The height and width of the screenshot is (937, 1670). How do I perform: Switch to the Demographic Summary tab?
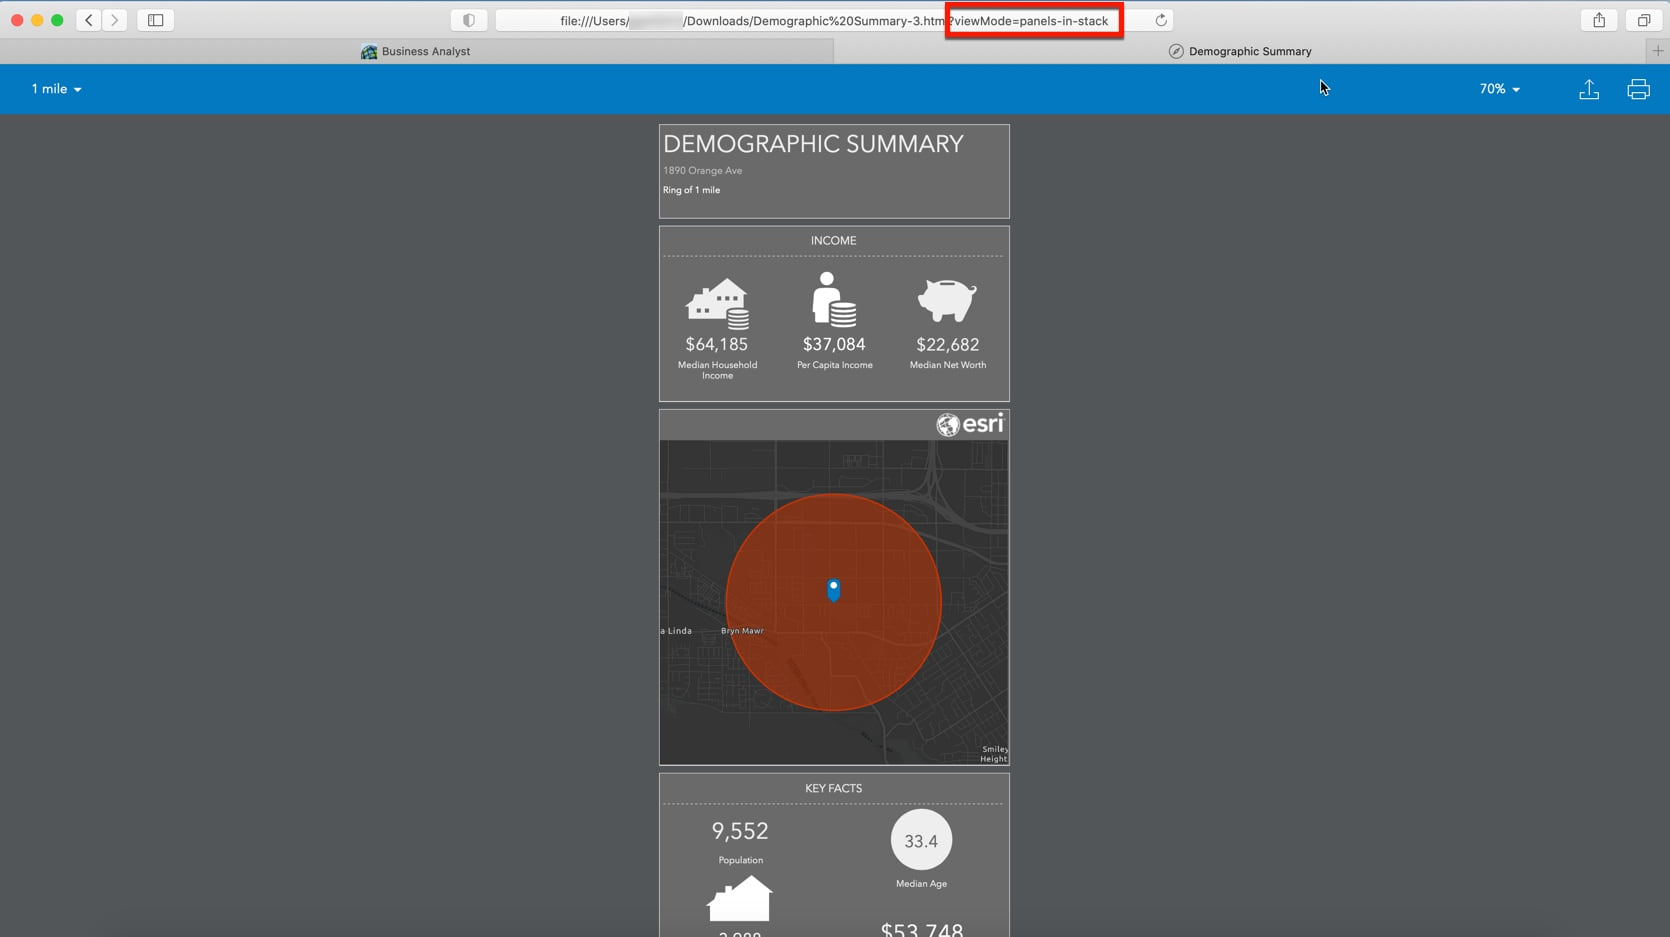coord(1240,51)
